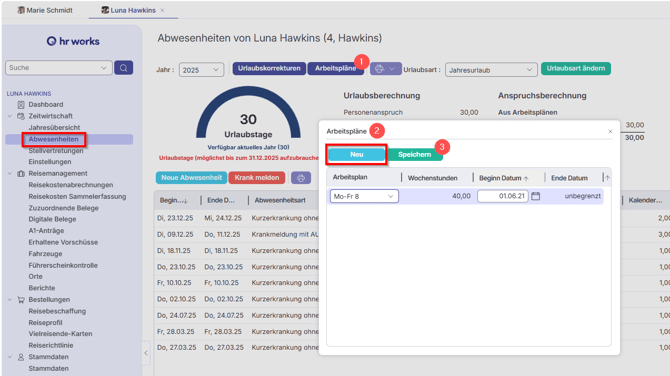Viewport: 670px width, 376px height.
Task: Open Reisekostenabrechnungen in the sidebar
Action: [71, 185]
